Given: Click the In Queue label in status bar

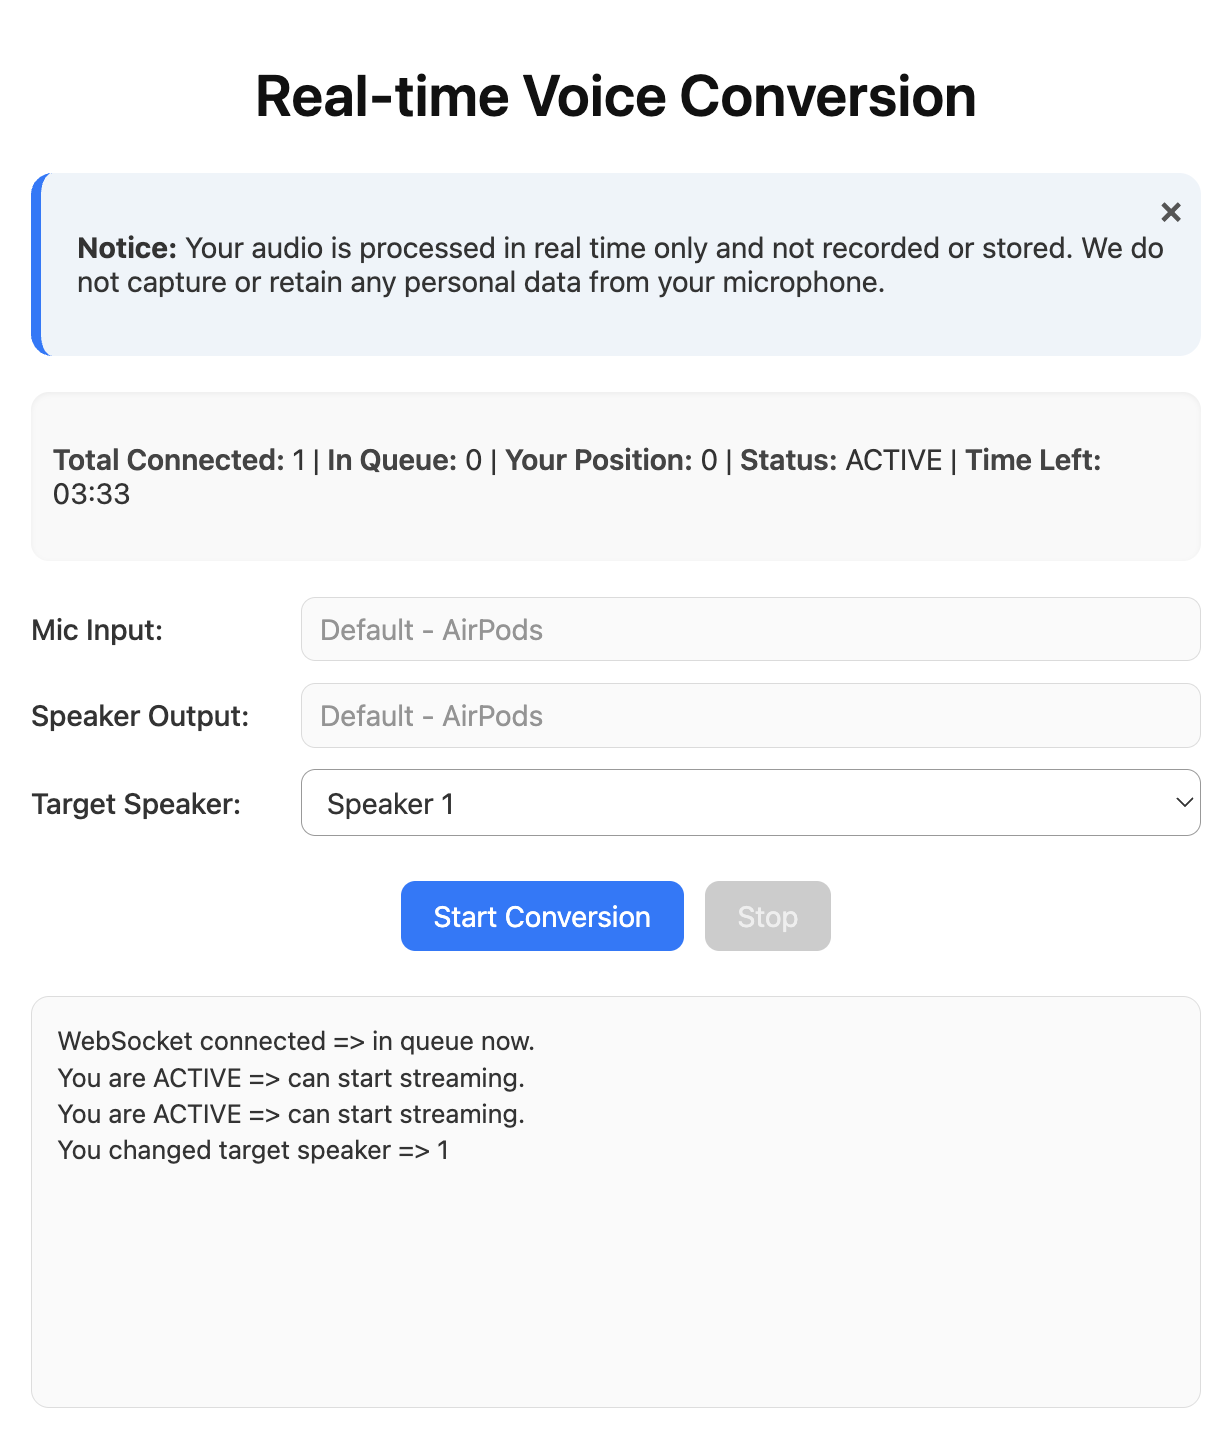Looking at the screenshot, I should click(x=393, y=460).
